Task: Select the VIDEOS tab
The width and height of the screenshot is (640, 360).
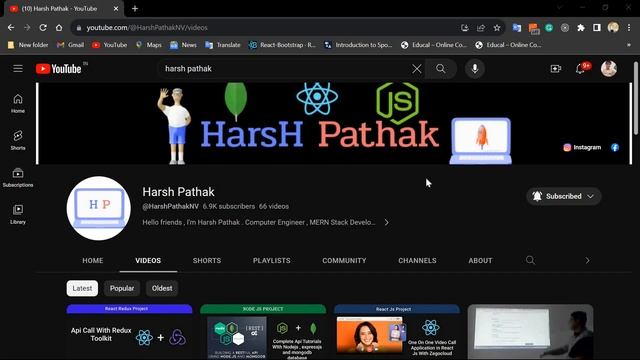Action: 148,260
